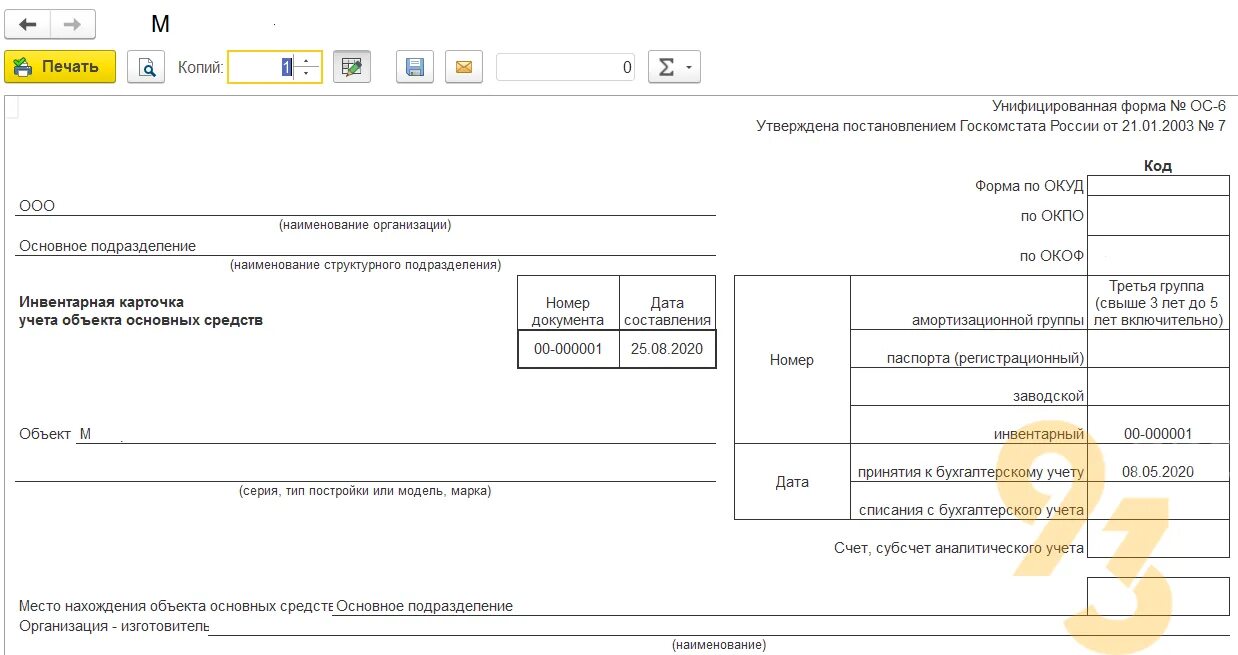The height and width of the screenshot is (655, 1238).
Task: Click 'Основное подразделение' location value
Action: click(425, 606)
